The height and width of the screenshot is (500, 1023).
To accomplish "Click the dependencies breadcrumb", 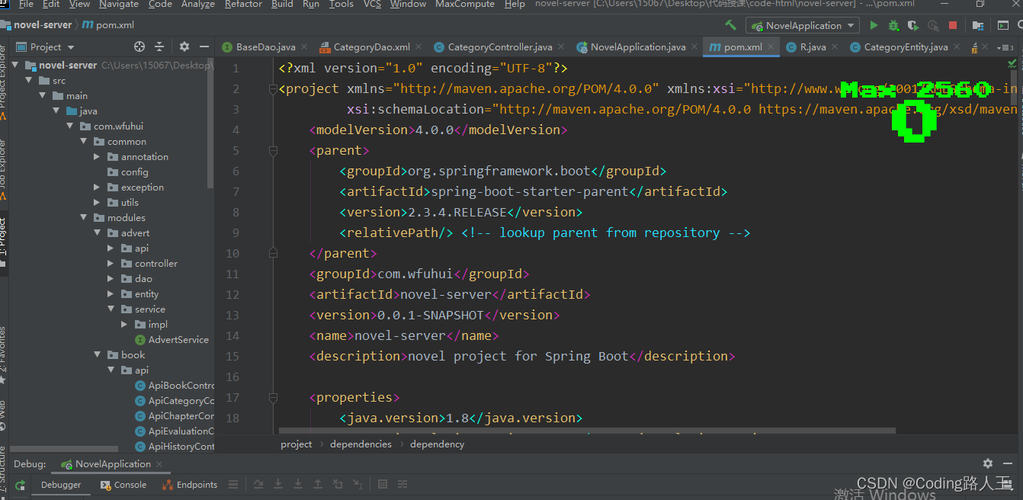I will click(x=361, y=444).
